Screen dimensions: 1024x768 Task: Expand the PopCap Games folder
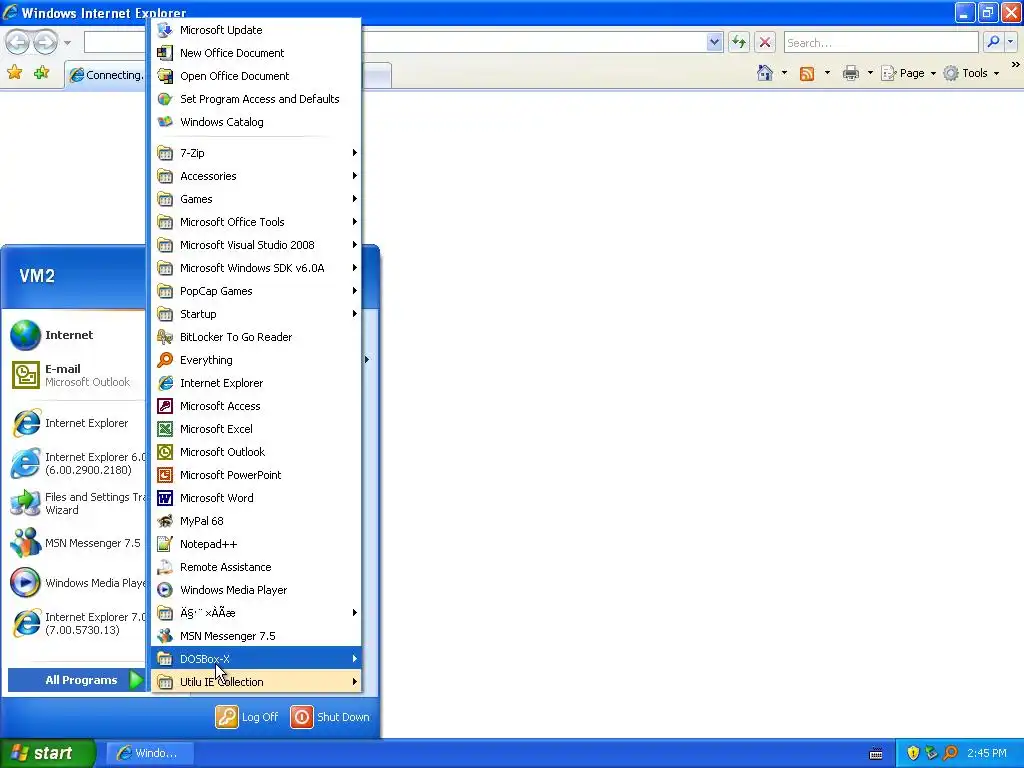[255, 291]
